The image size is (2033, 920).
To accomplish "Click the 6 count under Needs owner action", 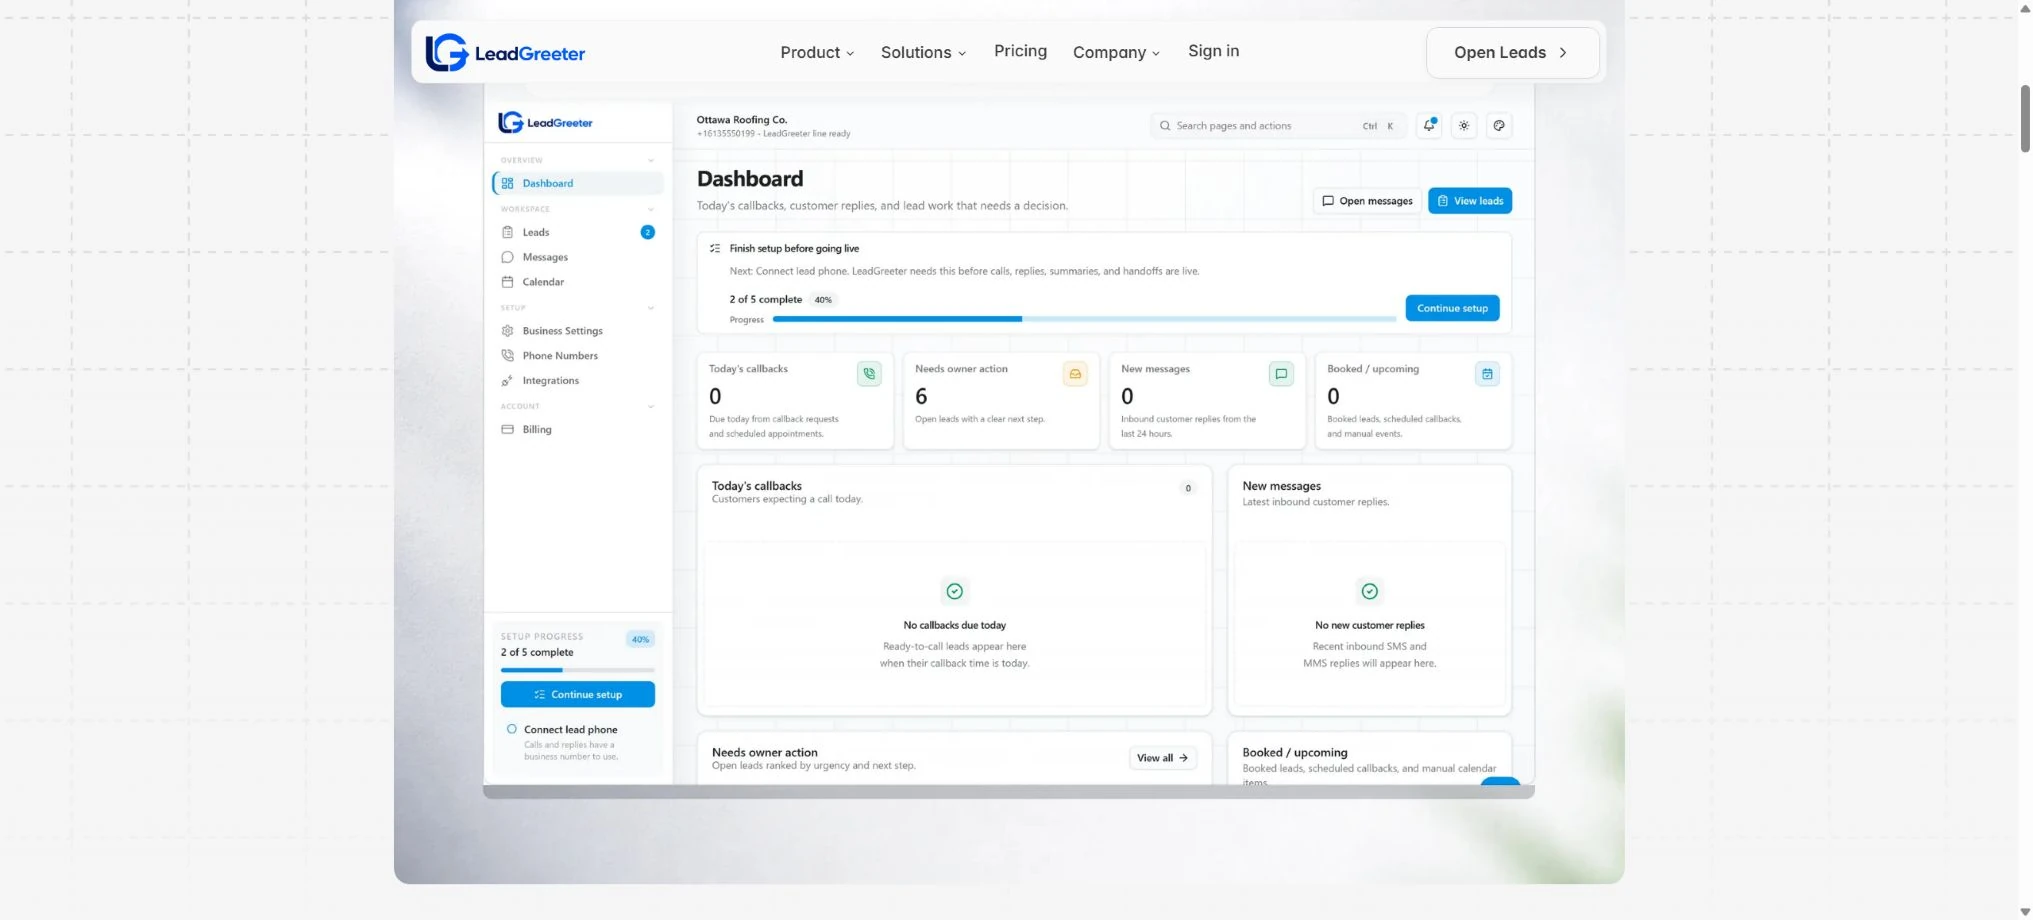I will (921, 397).
